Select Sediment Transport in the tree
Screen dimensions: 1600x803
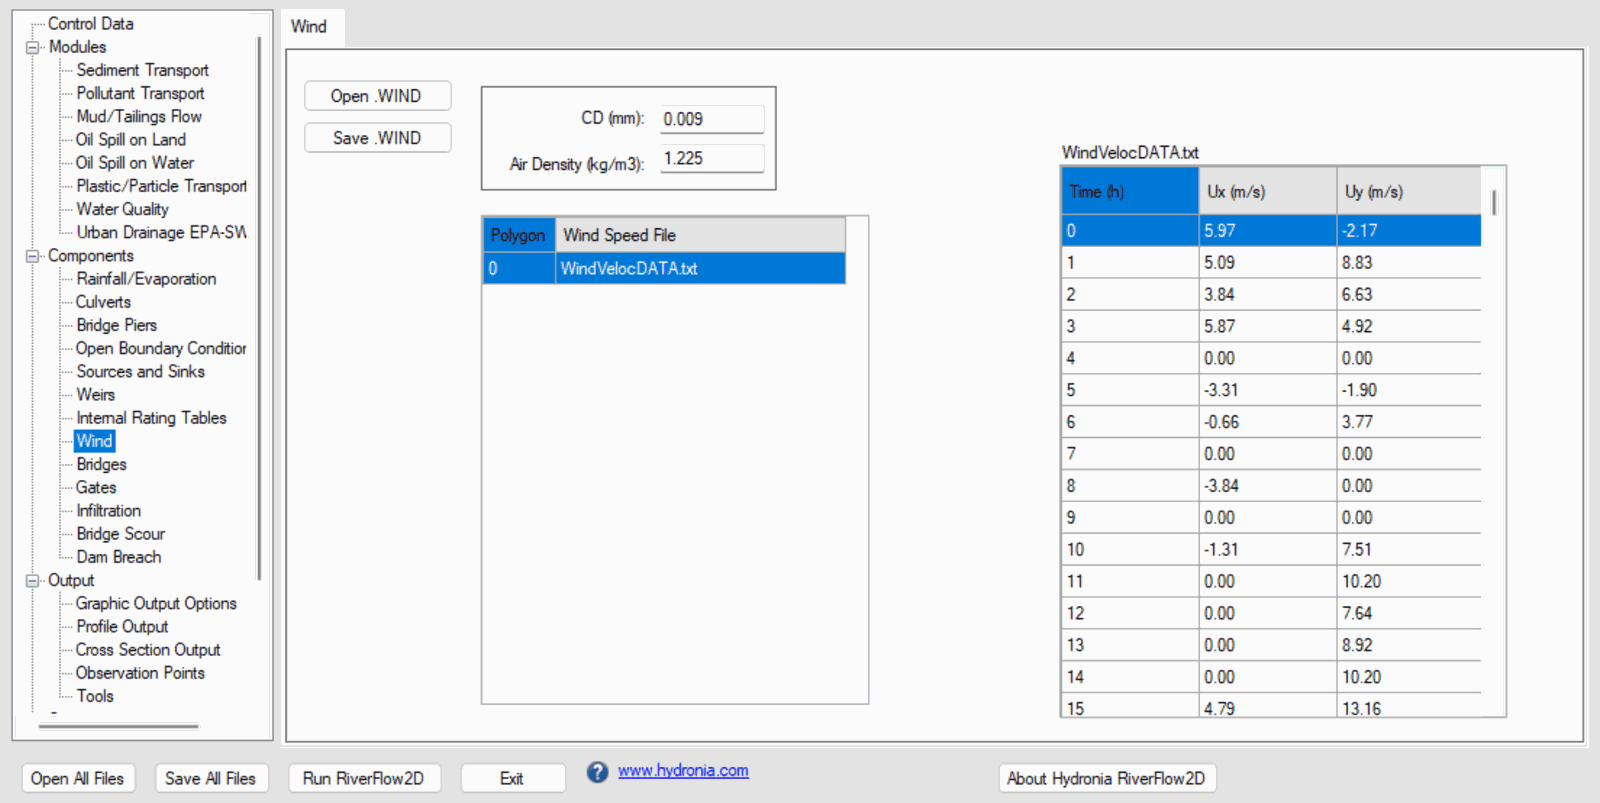(x=142, y=70)
